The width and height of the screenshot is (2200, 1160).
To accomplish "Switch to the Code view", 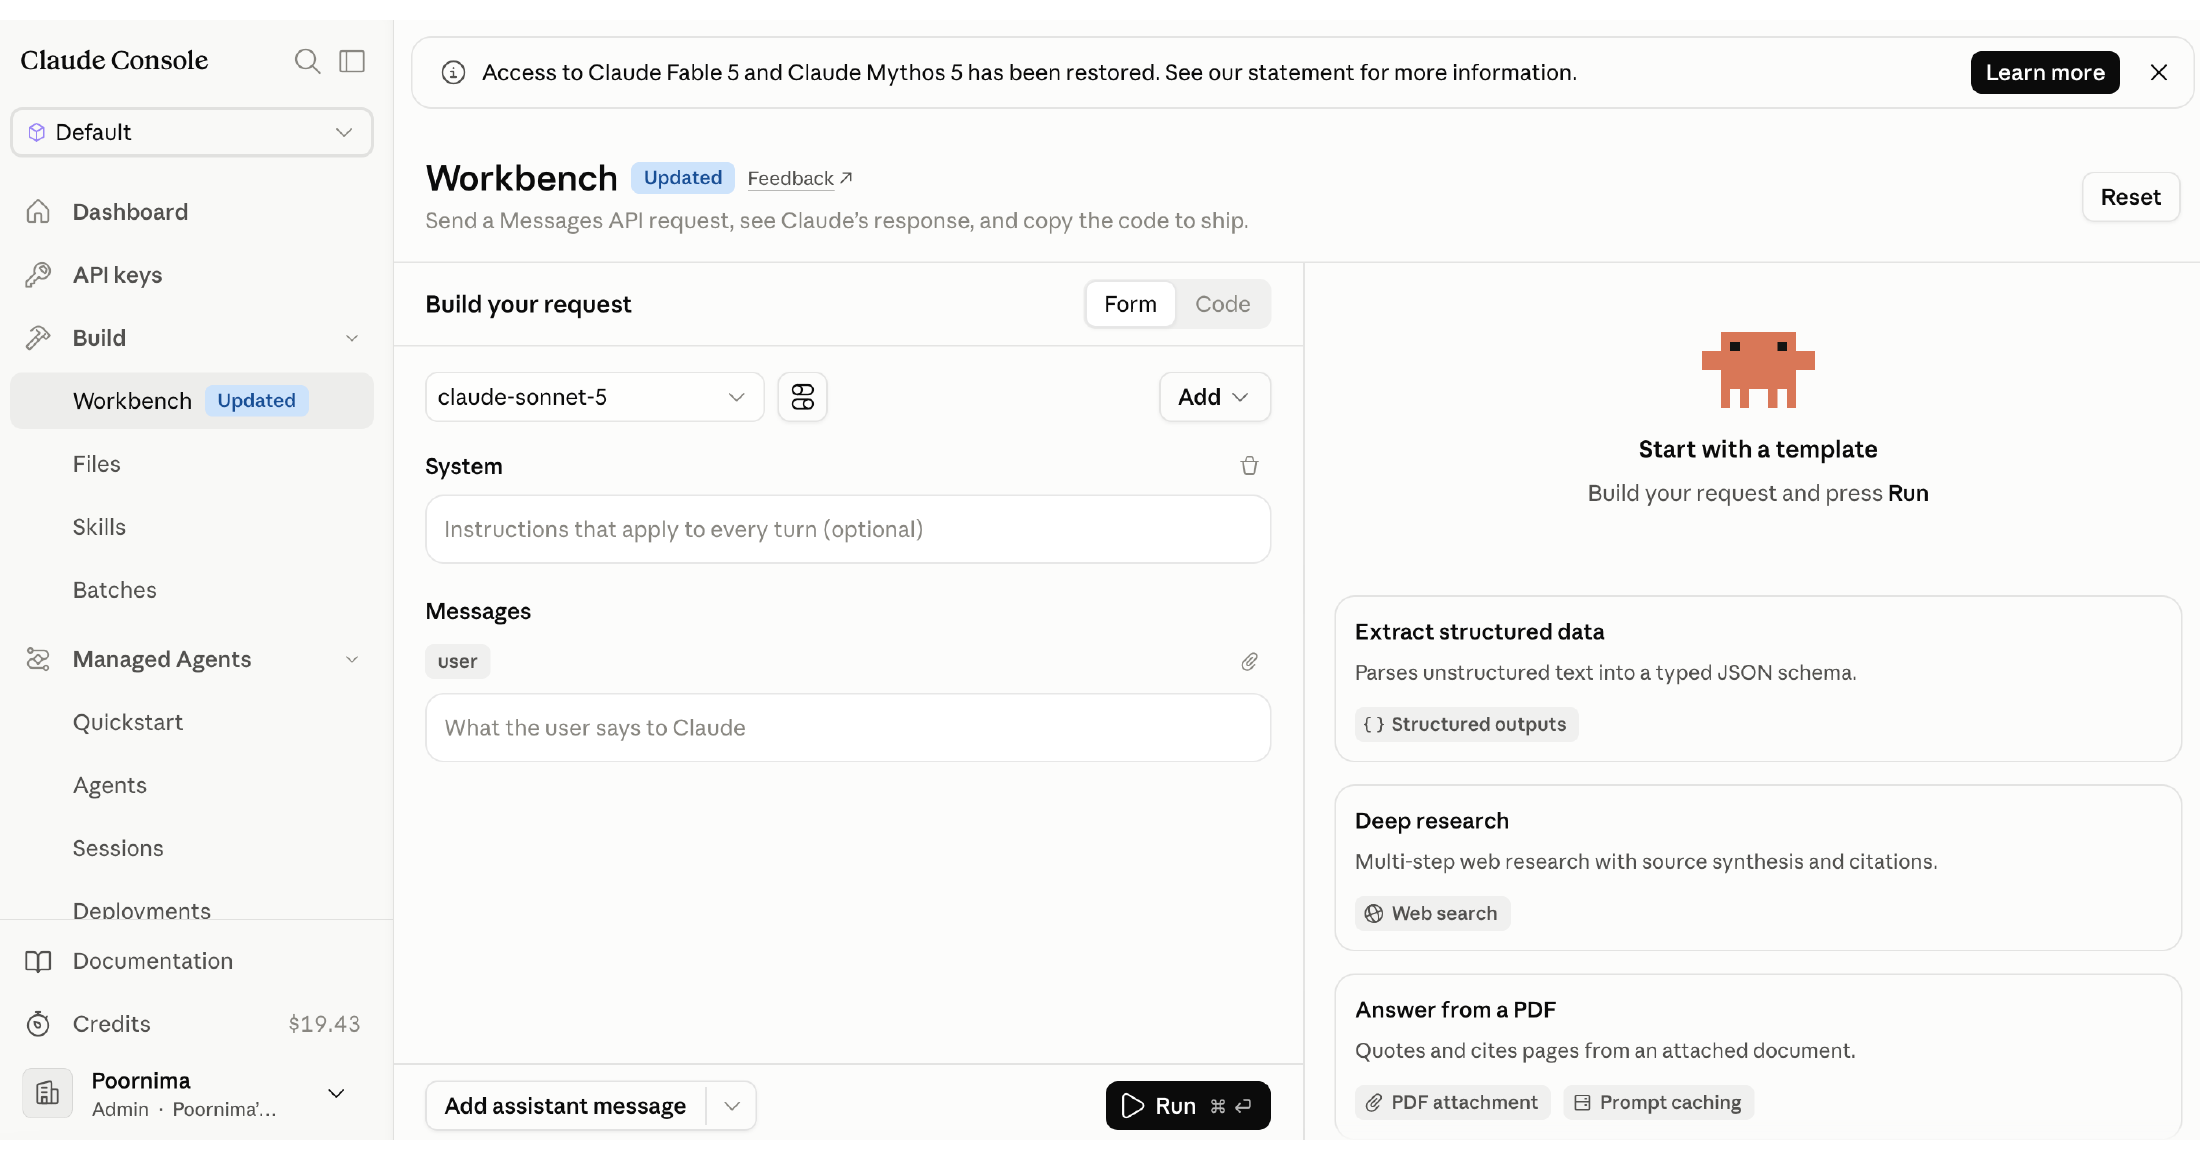I will 1222,304.
